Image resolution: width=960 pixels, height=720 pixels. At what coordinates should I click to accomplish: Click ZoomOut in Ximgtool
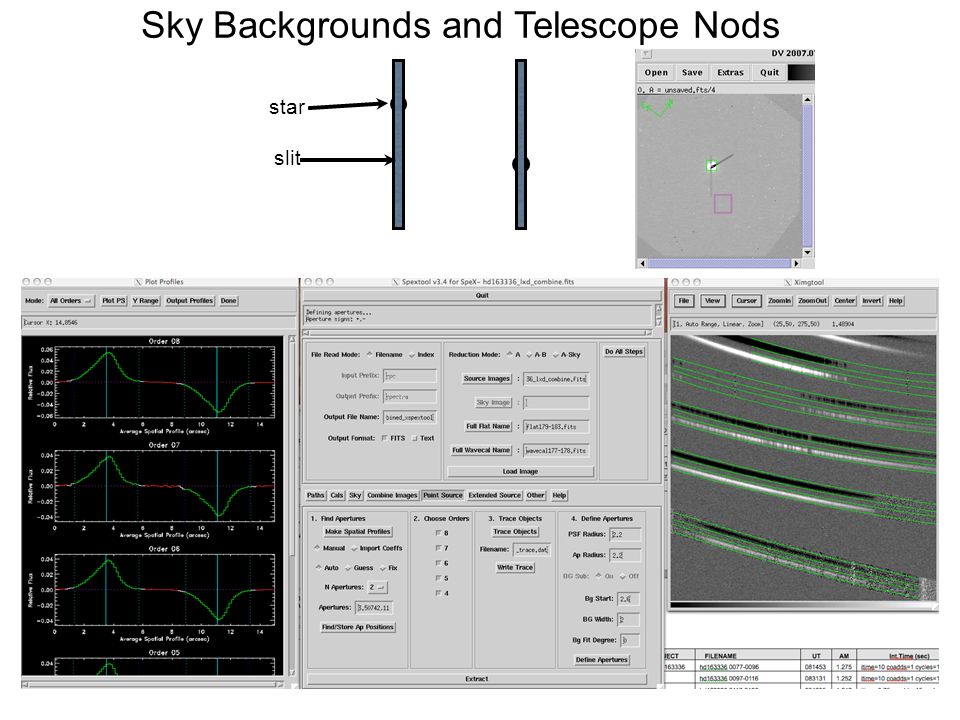(812, 301)
